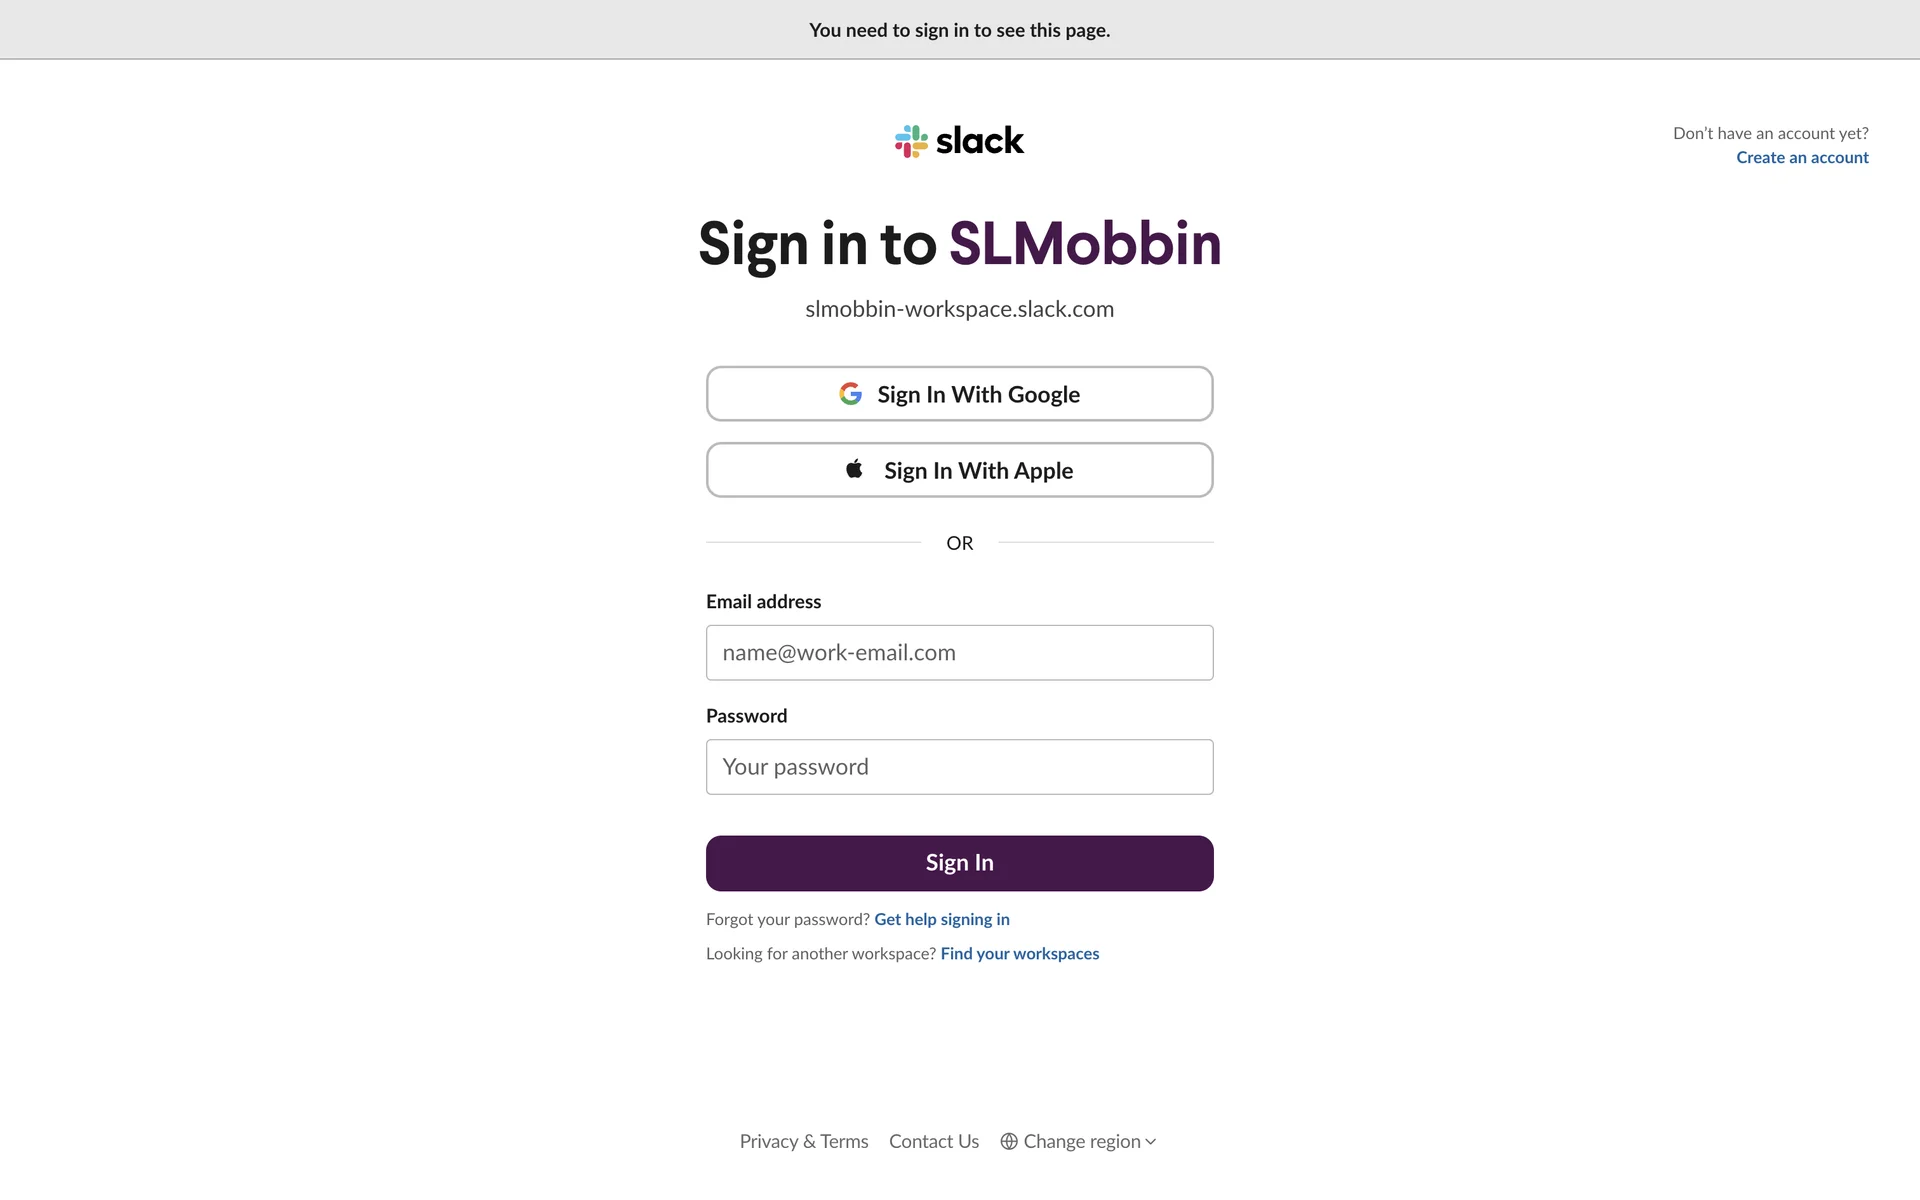The image size is (1920, 1200).
Task: Choose Sign In With Apple
Action: (x=959, y=470)
